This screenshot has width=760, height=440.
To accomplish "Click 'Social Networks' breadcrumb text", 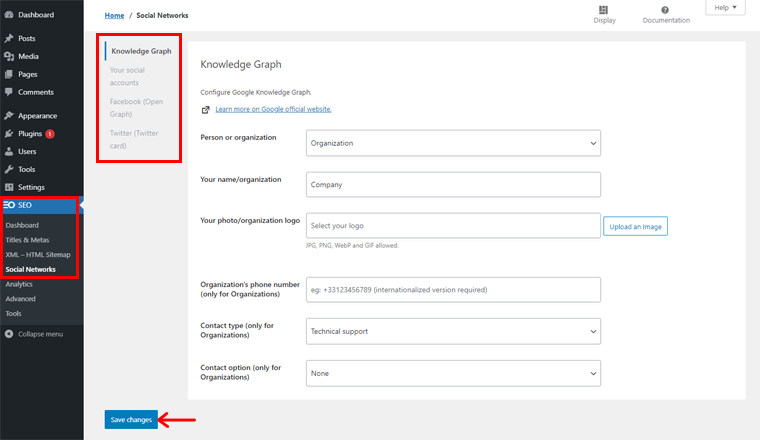I will [162, 16].
